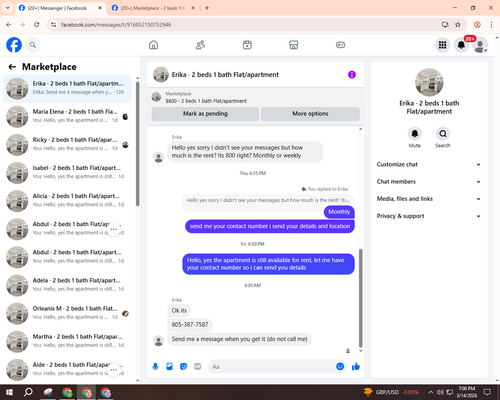Show hidden system tray icons chevron
500x400 pixels.
(x=431, y=392)
